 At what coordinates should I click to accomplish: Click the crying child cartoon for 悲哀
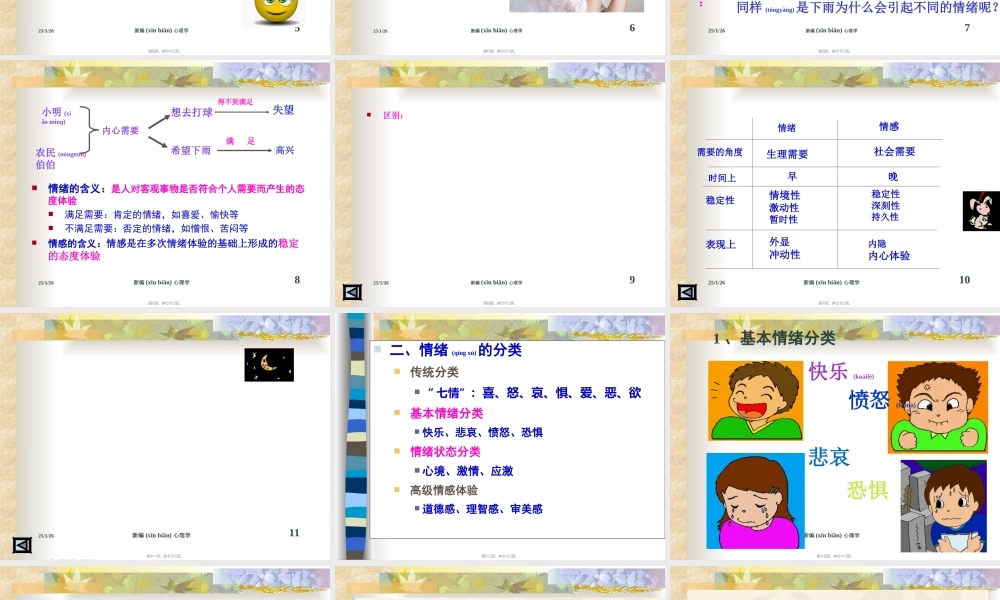click(x=755, y=500)
